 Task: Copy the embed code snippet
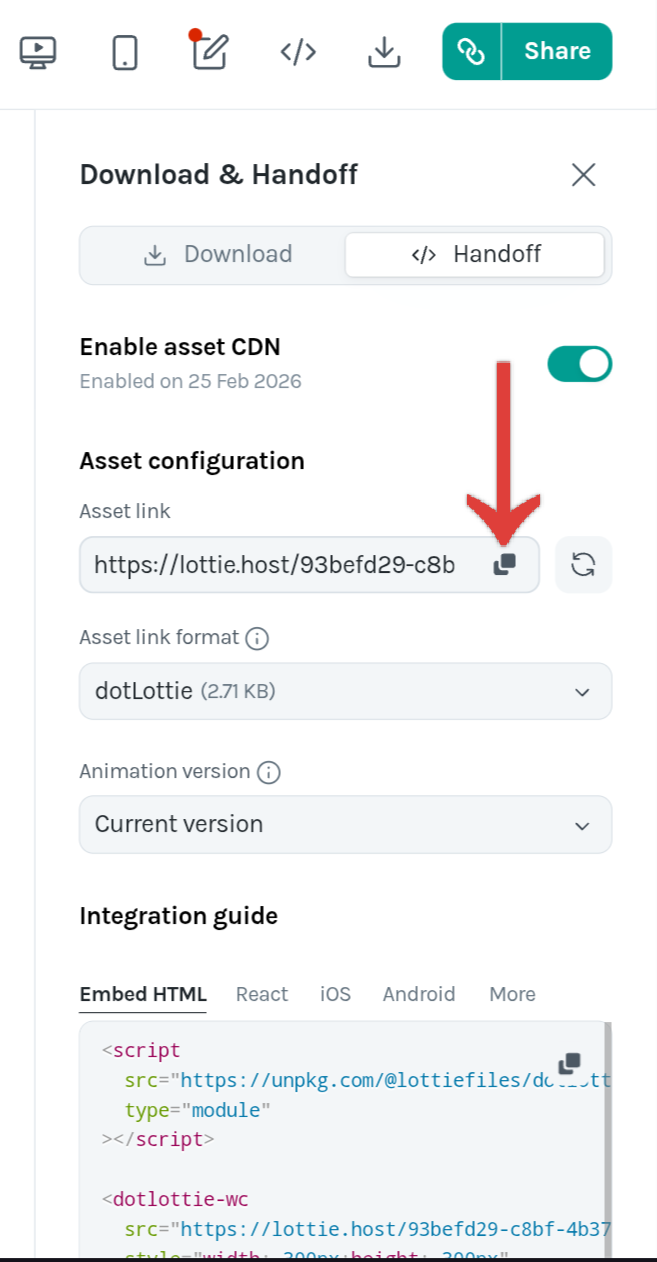click(569, 1063)
